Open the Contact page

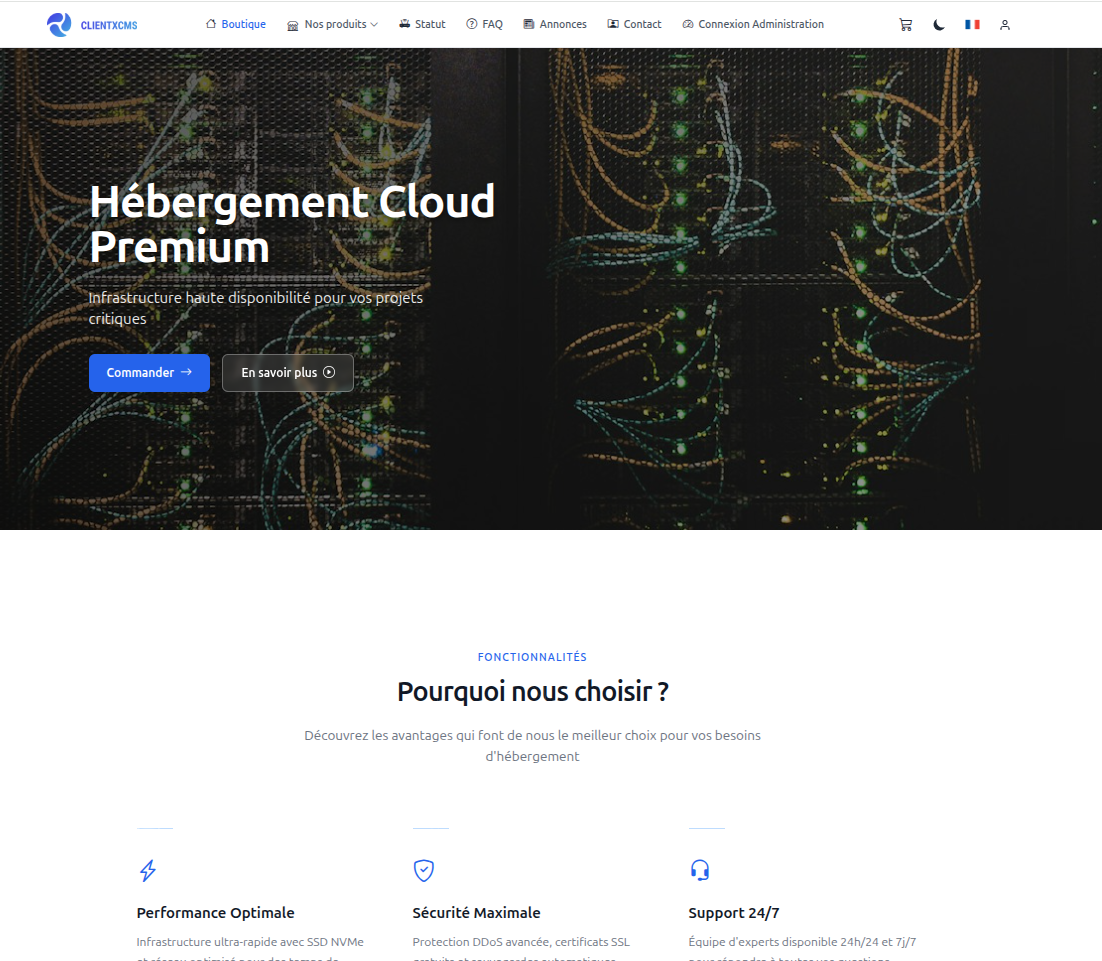tap(634, 24)
